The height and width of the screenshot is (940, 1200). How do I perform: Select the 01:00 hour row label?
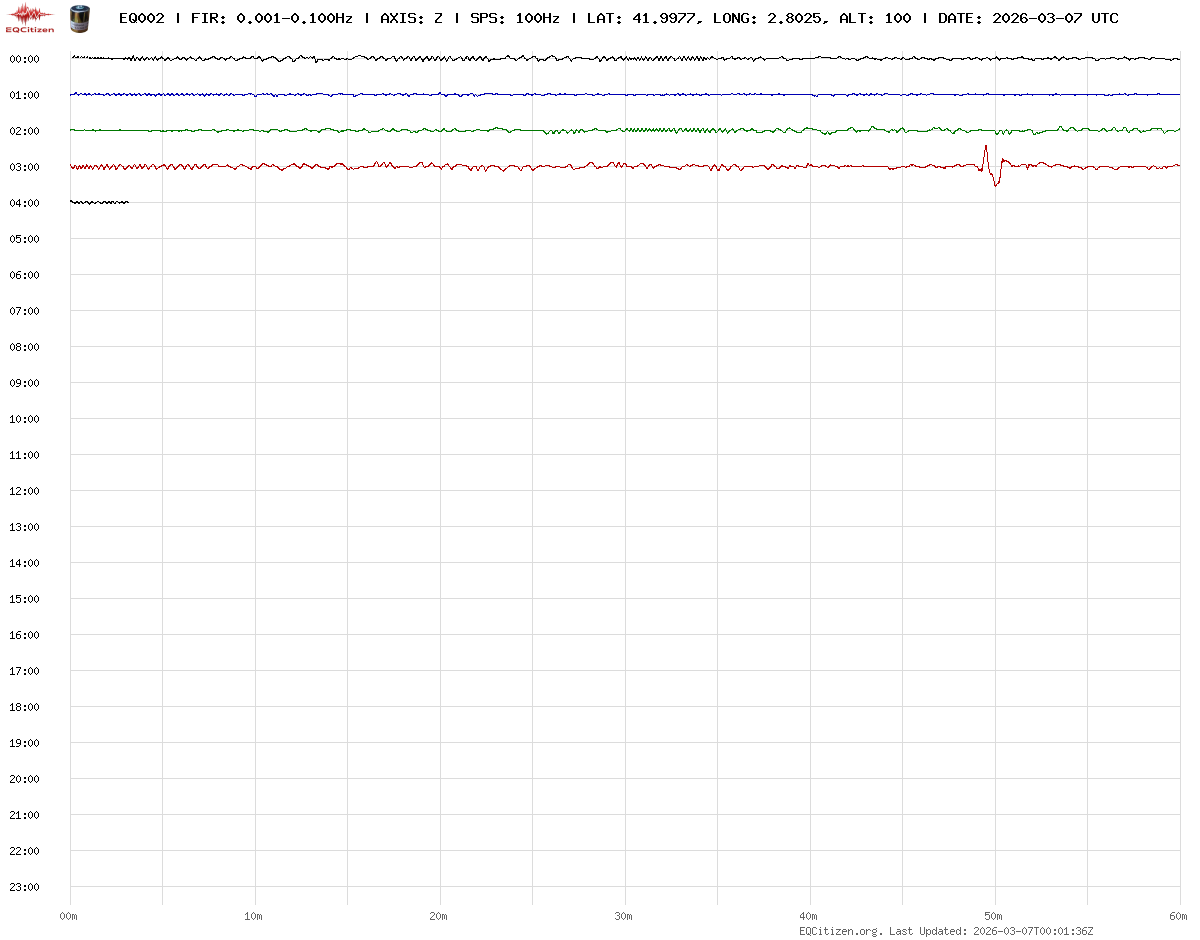click(x=24, y=95)
